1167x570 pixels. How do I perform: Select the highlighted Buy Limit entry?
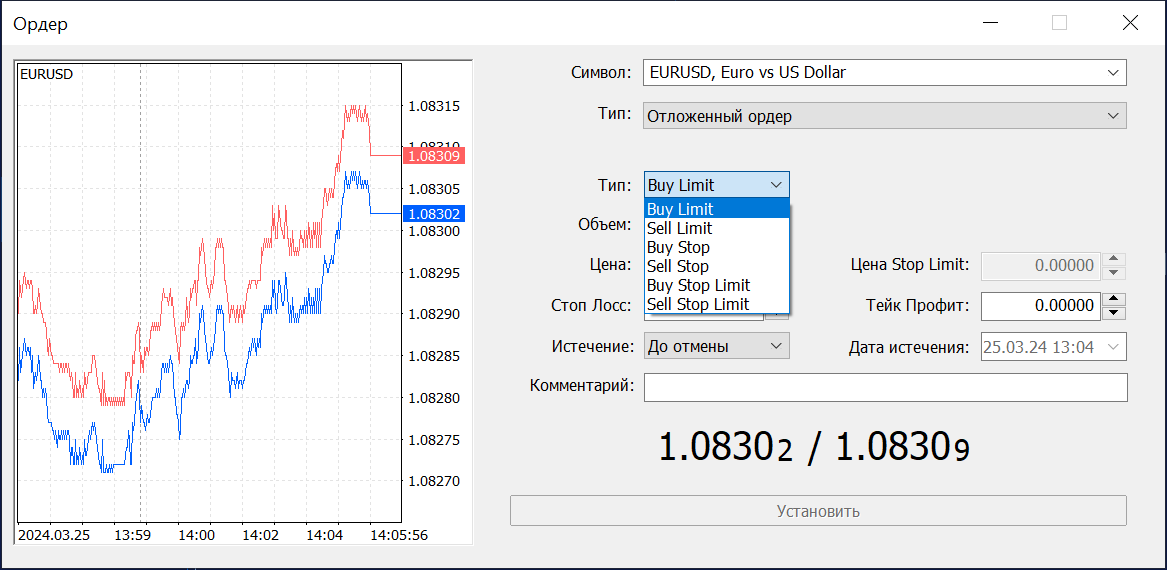[x=717, y=209]
